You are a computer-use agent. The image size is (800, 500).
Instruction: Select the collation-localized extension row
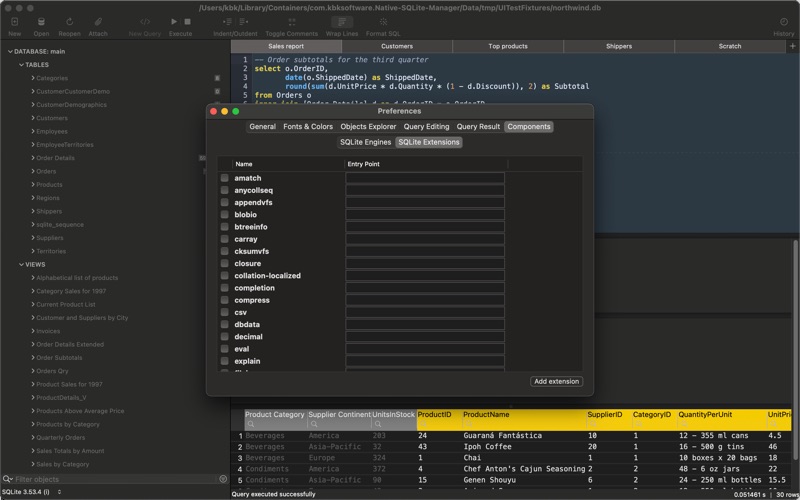(x=399, y=276)
